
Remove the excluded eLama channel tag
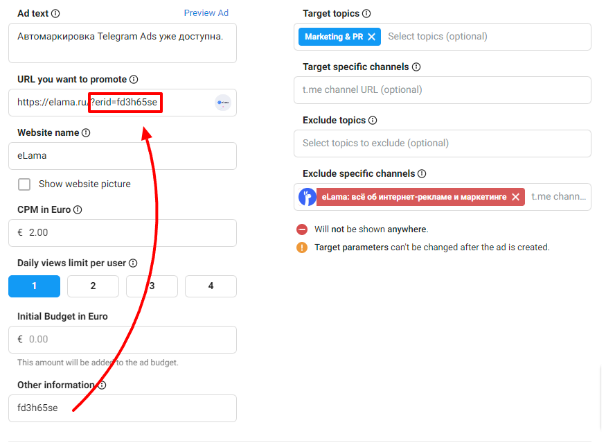516,197
